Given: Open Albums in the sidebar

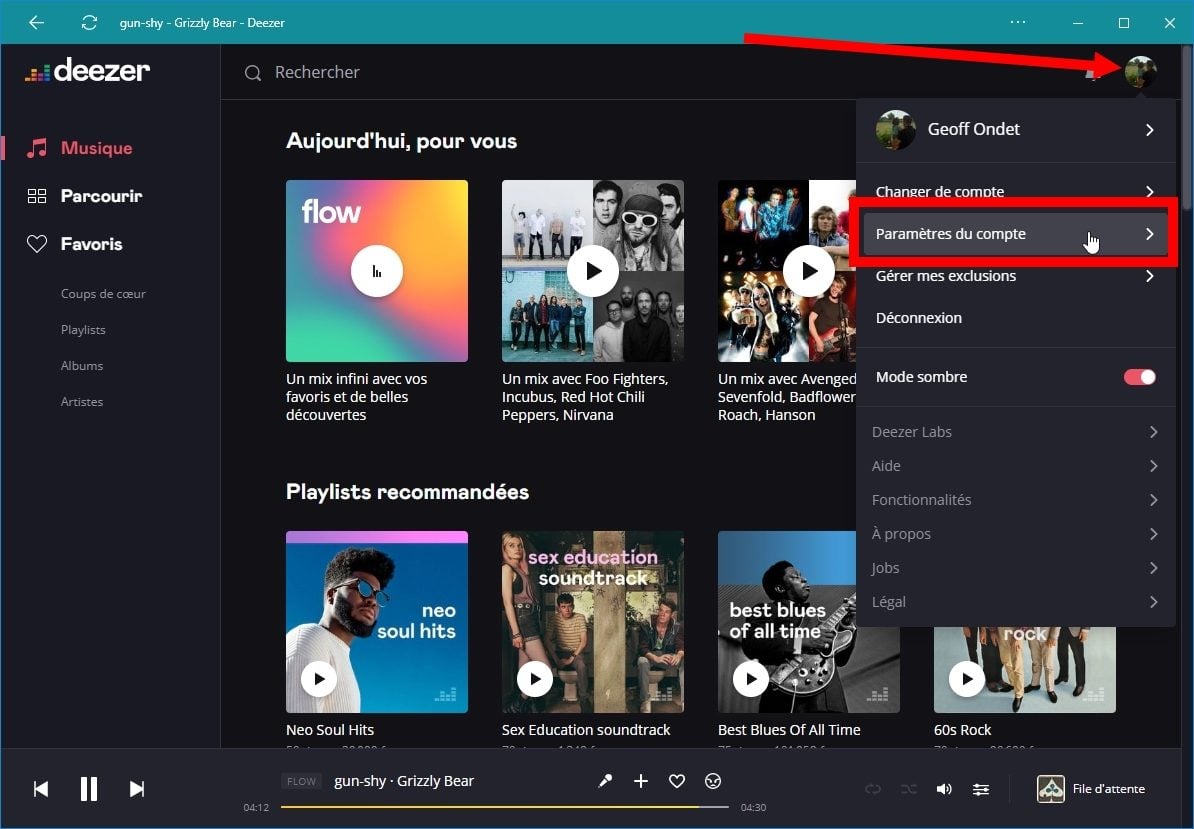Looking at the screenshot, I should tap(81, 365).
